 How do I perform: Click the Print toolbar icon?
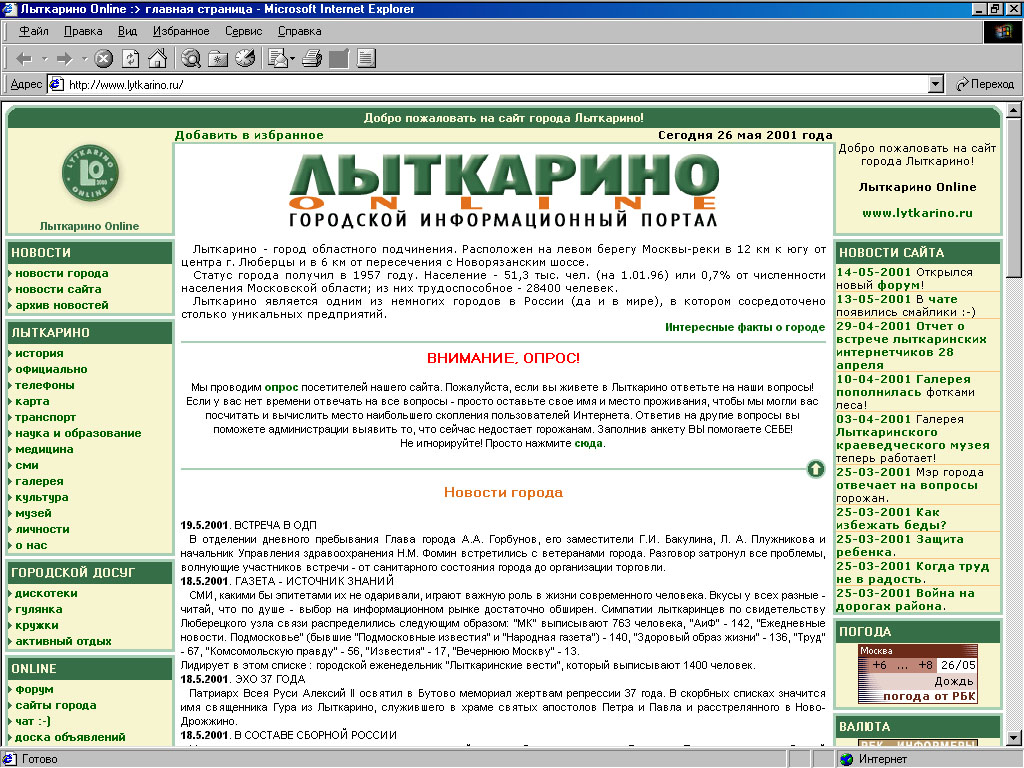tap(312, 59)
